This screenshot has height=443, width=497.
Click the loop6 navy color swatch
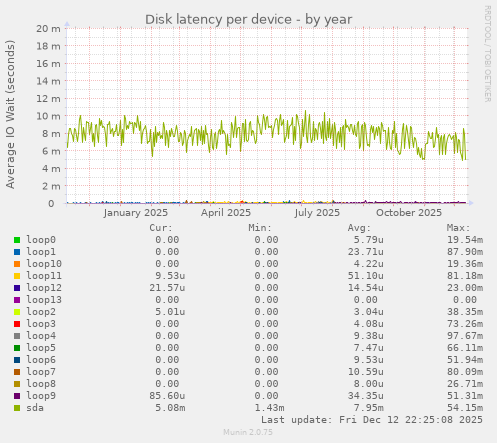(17, 360)
